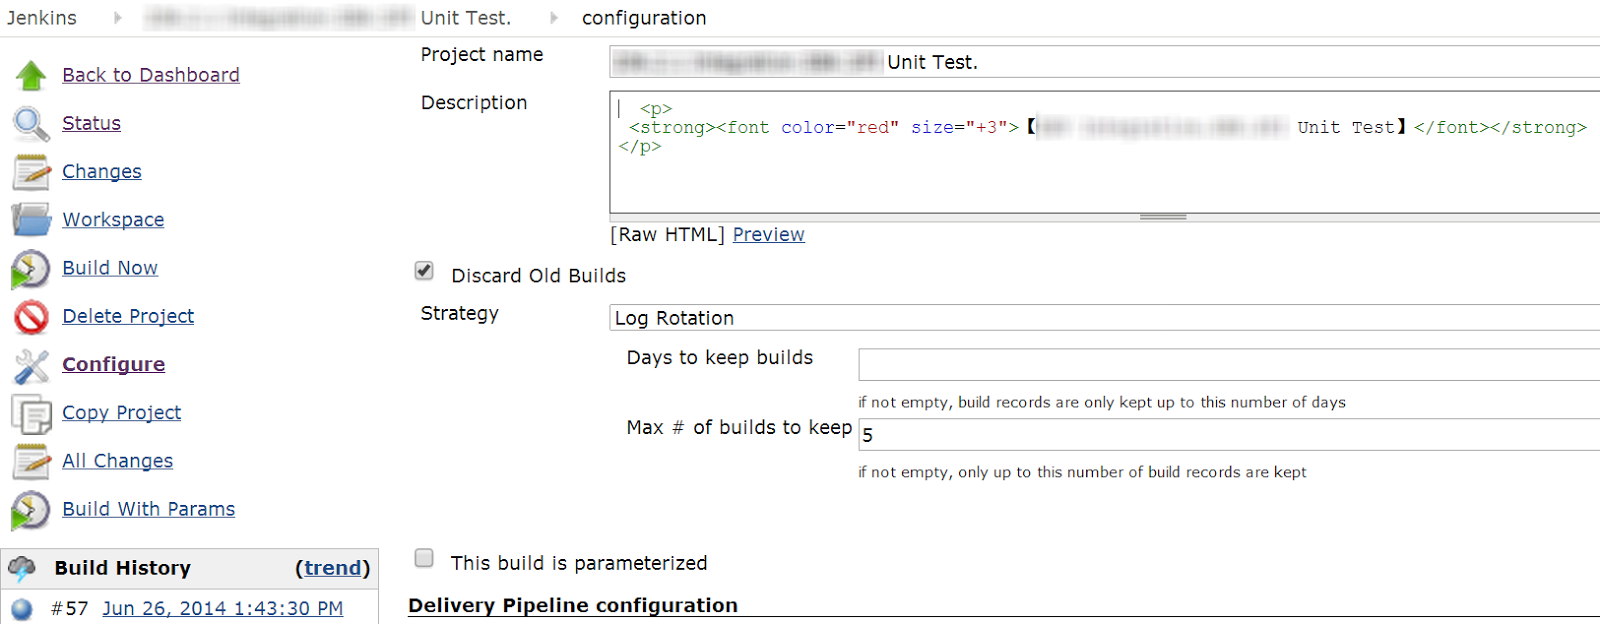Open the Workspace folder icon
Viewport: 1600px width, 624px height.
point(31,219)
